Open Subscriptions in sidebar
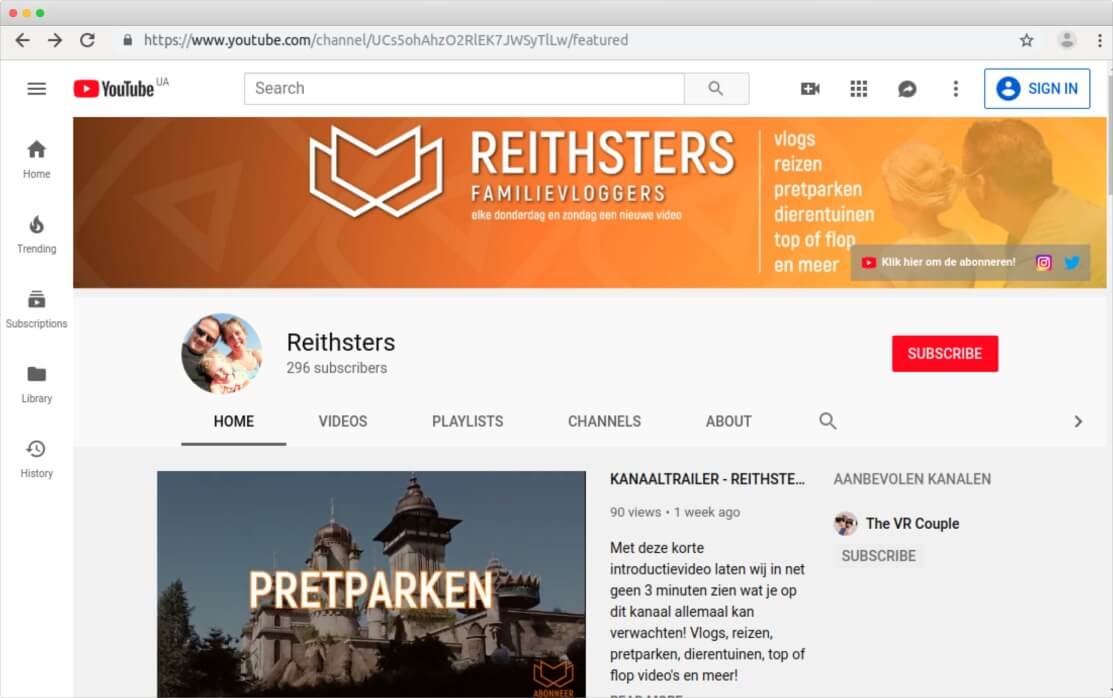 (x=36, y=309)
